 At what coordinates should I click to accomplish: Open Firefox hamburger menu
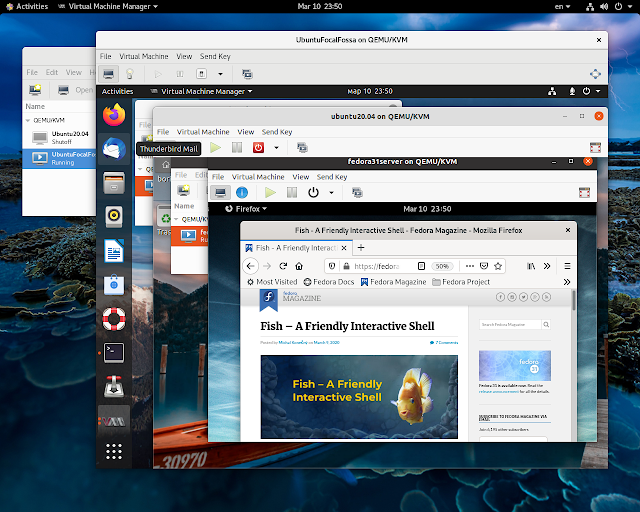click(567, 266)
